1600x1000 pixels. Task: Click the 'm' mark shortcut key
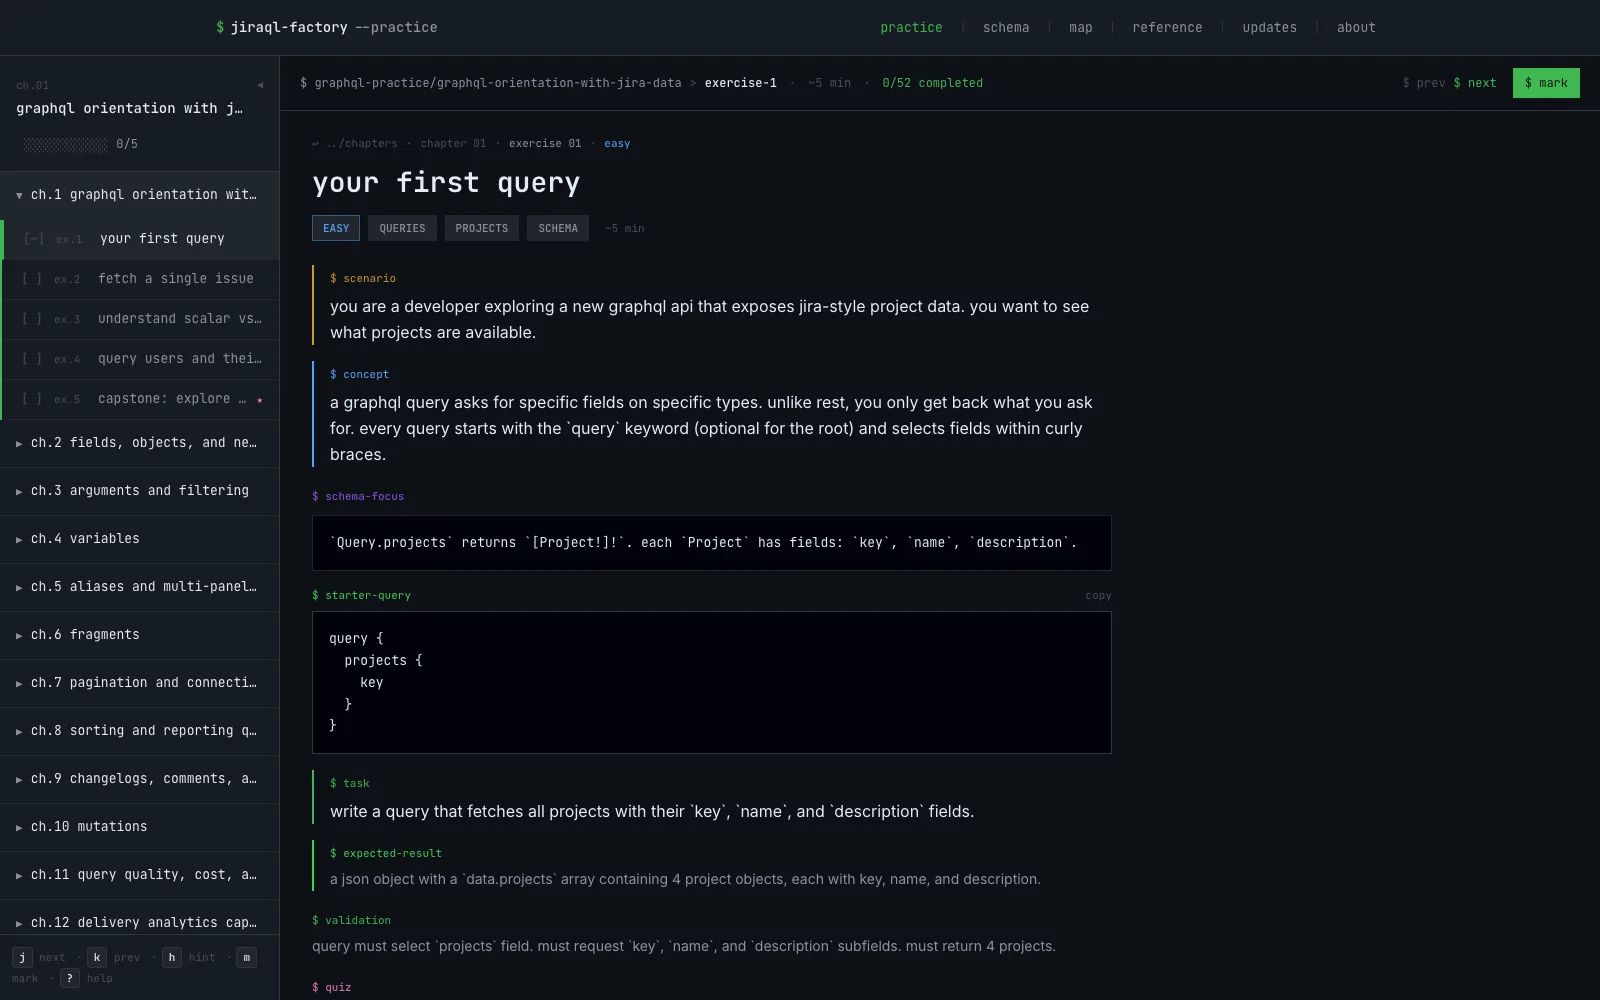246,957
